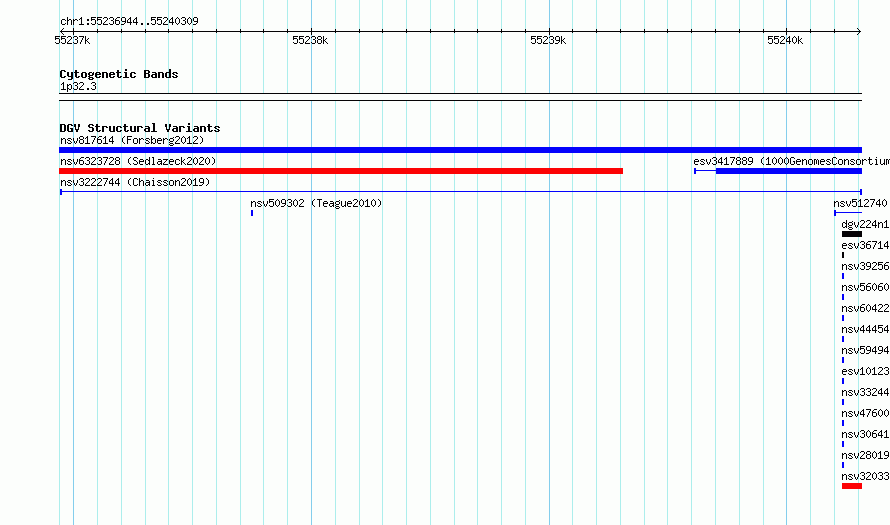
Task: Select the Cytogenetic Bands track title
Action: pyautogui.click(x=119, y=74)
